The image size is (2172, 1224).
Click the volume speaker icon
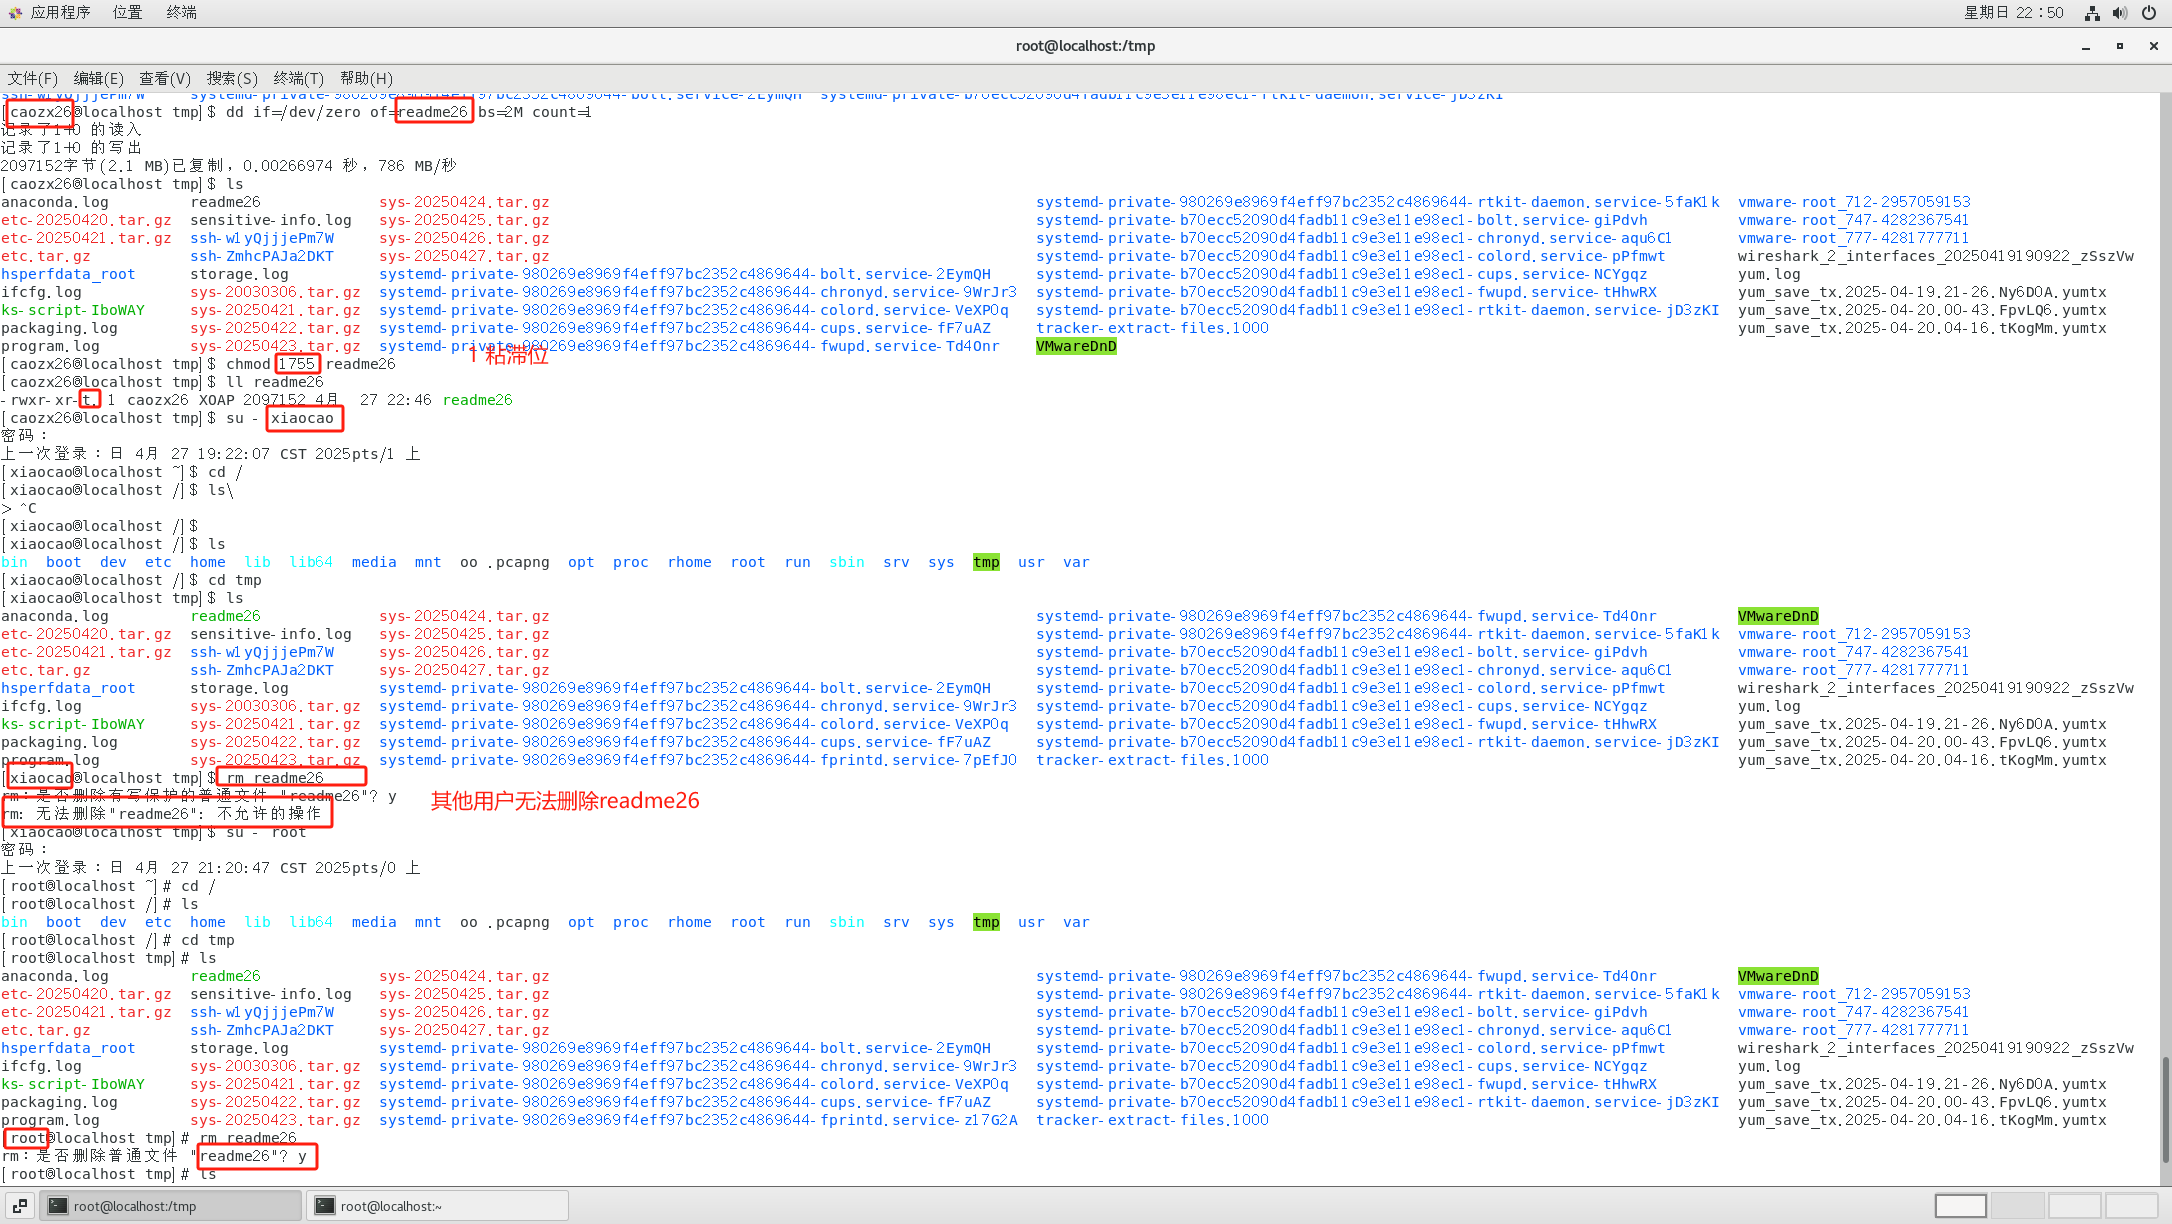2120,13
